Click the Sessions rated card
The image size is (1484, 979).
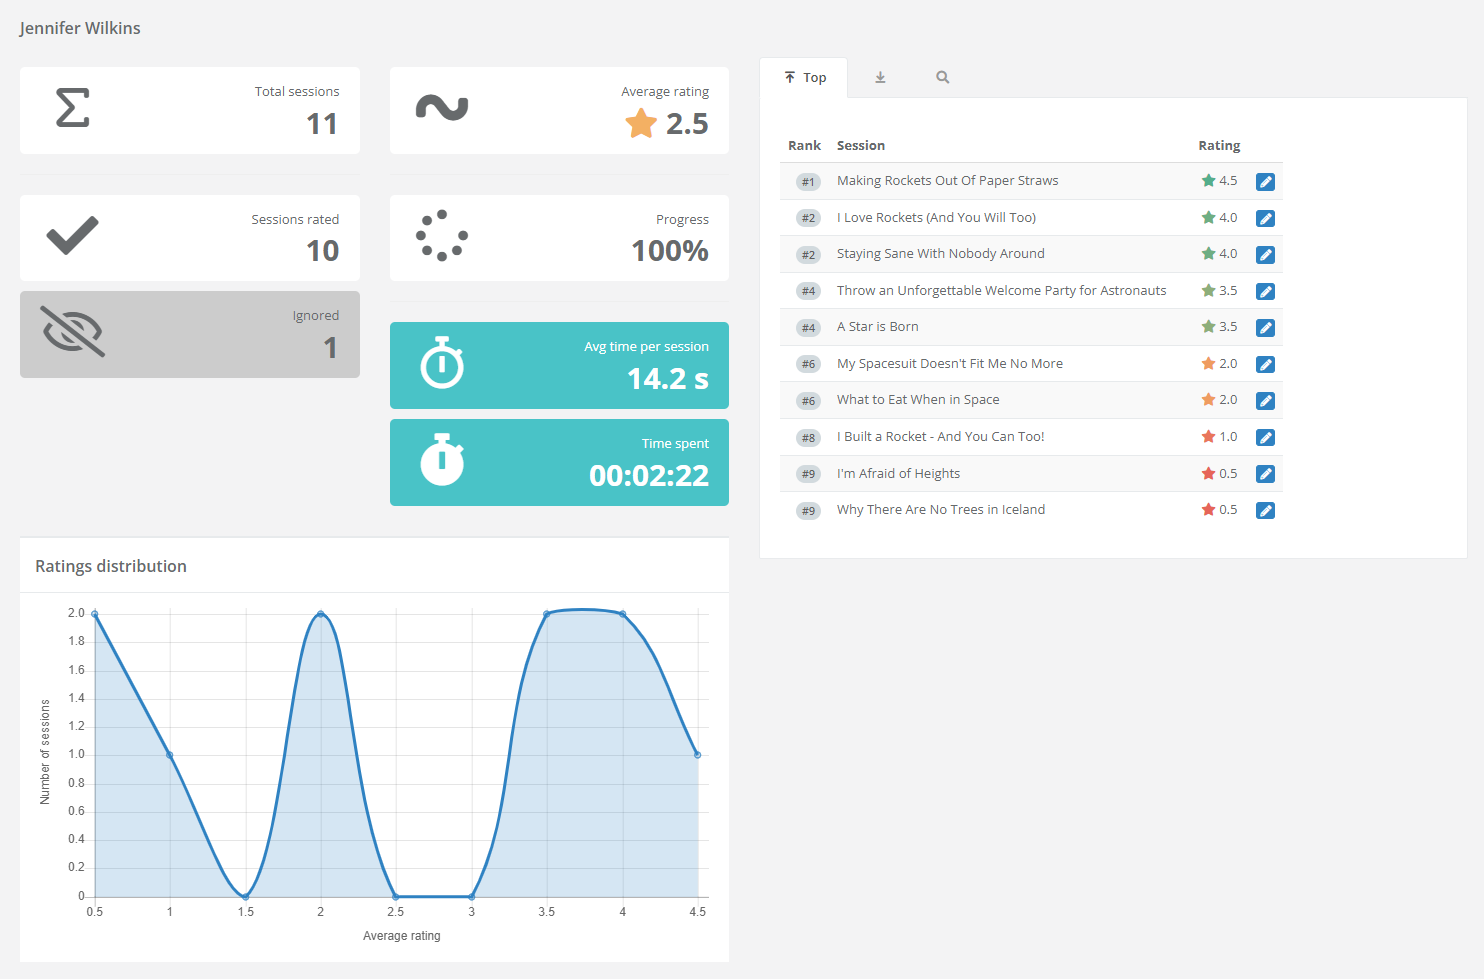click(x=190, y=238)
